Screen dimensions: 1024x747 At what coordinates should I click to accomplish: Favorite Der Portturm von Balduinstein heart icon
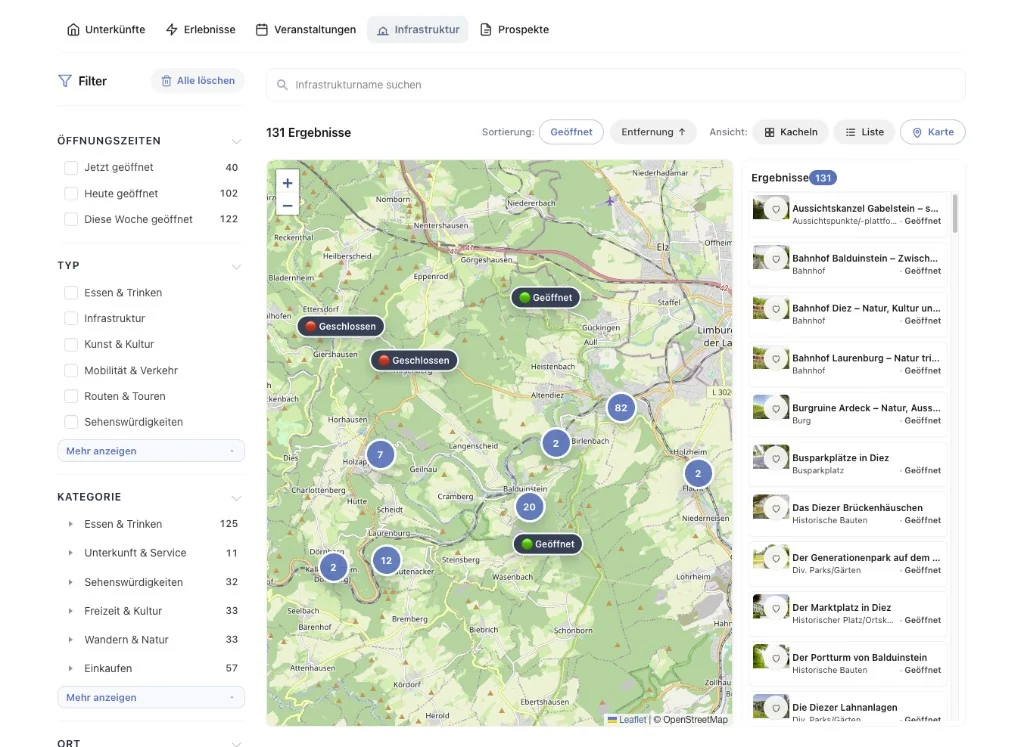tap(776, 658)
